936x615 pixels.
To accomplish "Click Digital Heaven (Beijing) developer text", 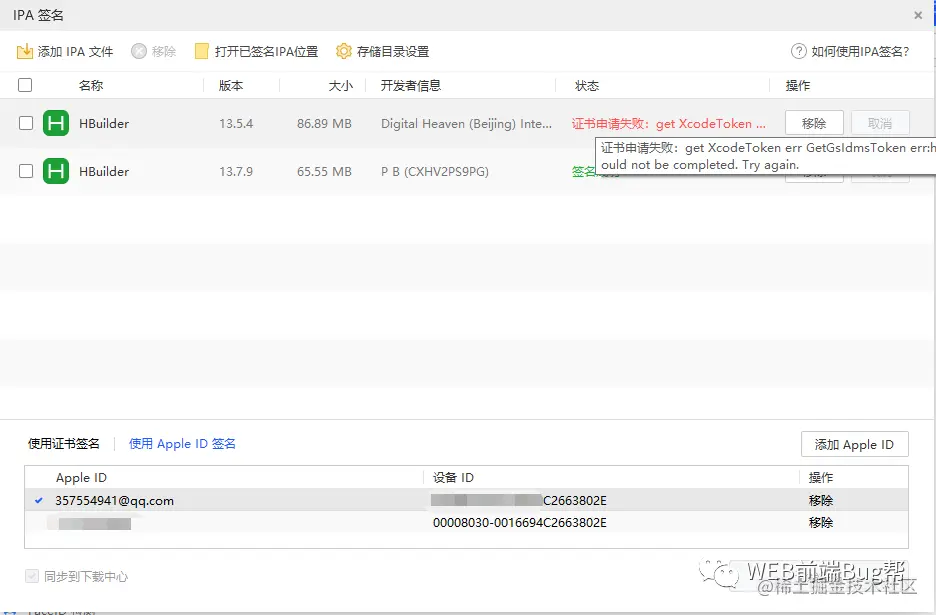I will coord(466,124).
